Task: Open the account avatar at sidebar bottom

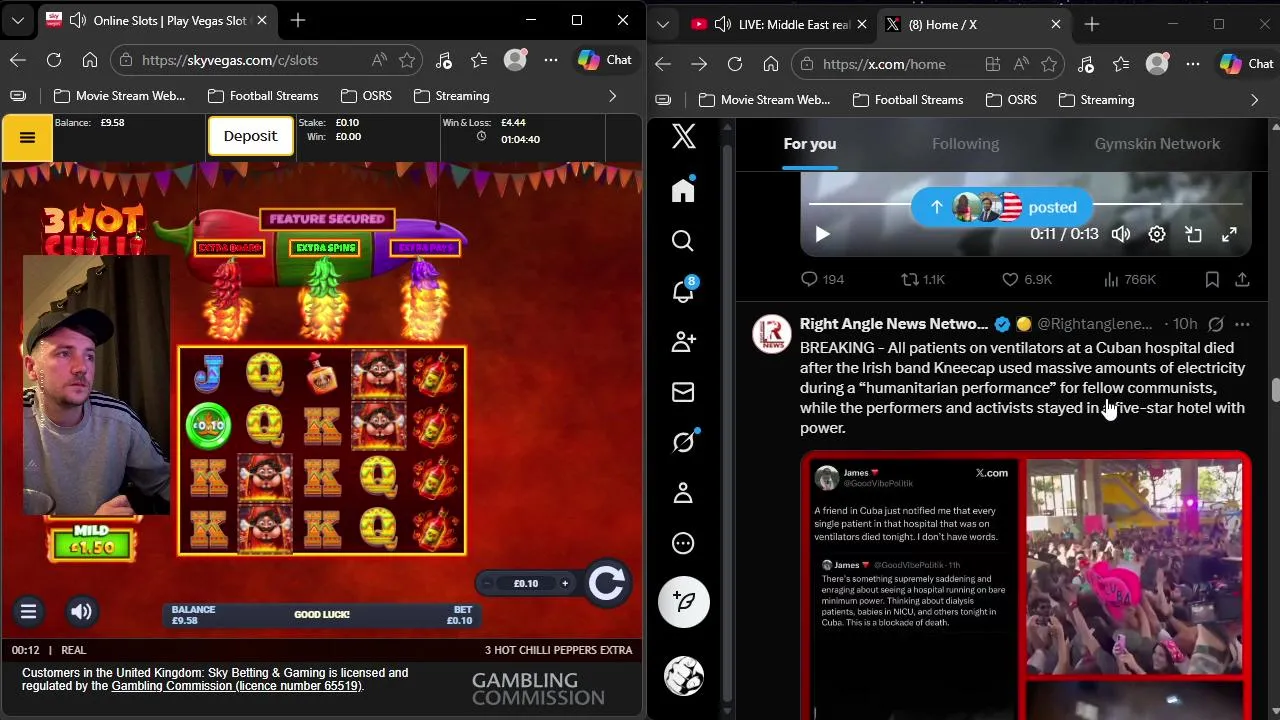Action: point(684,676)
